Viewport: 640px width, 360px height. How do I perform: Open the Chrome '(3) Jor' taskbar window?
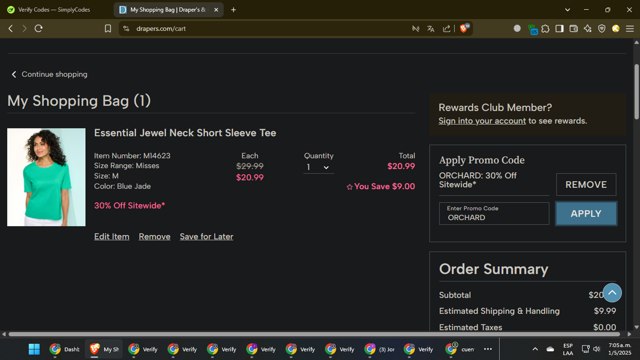[380, 349]
